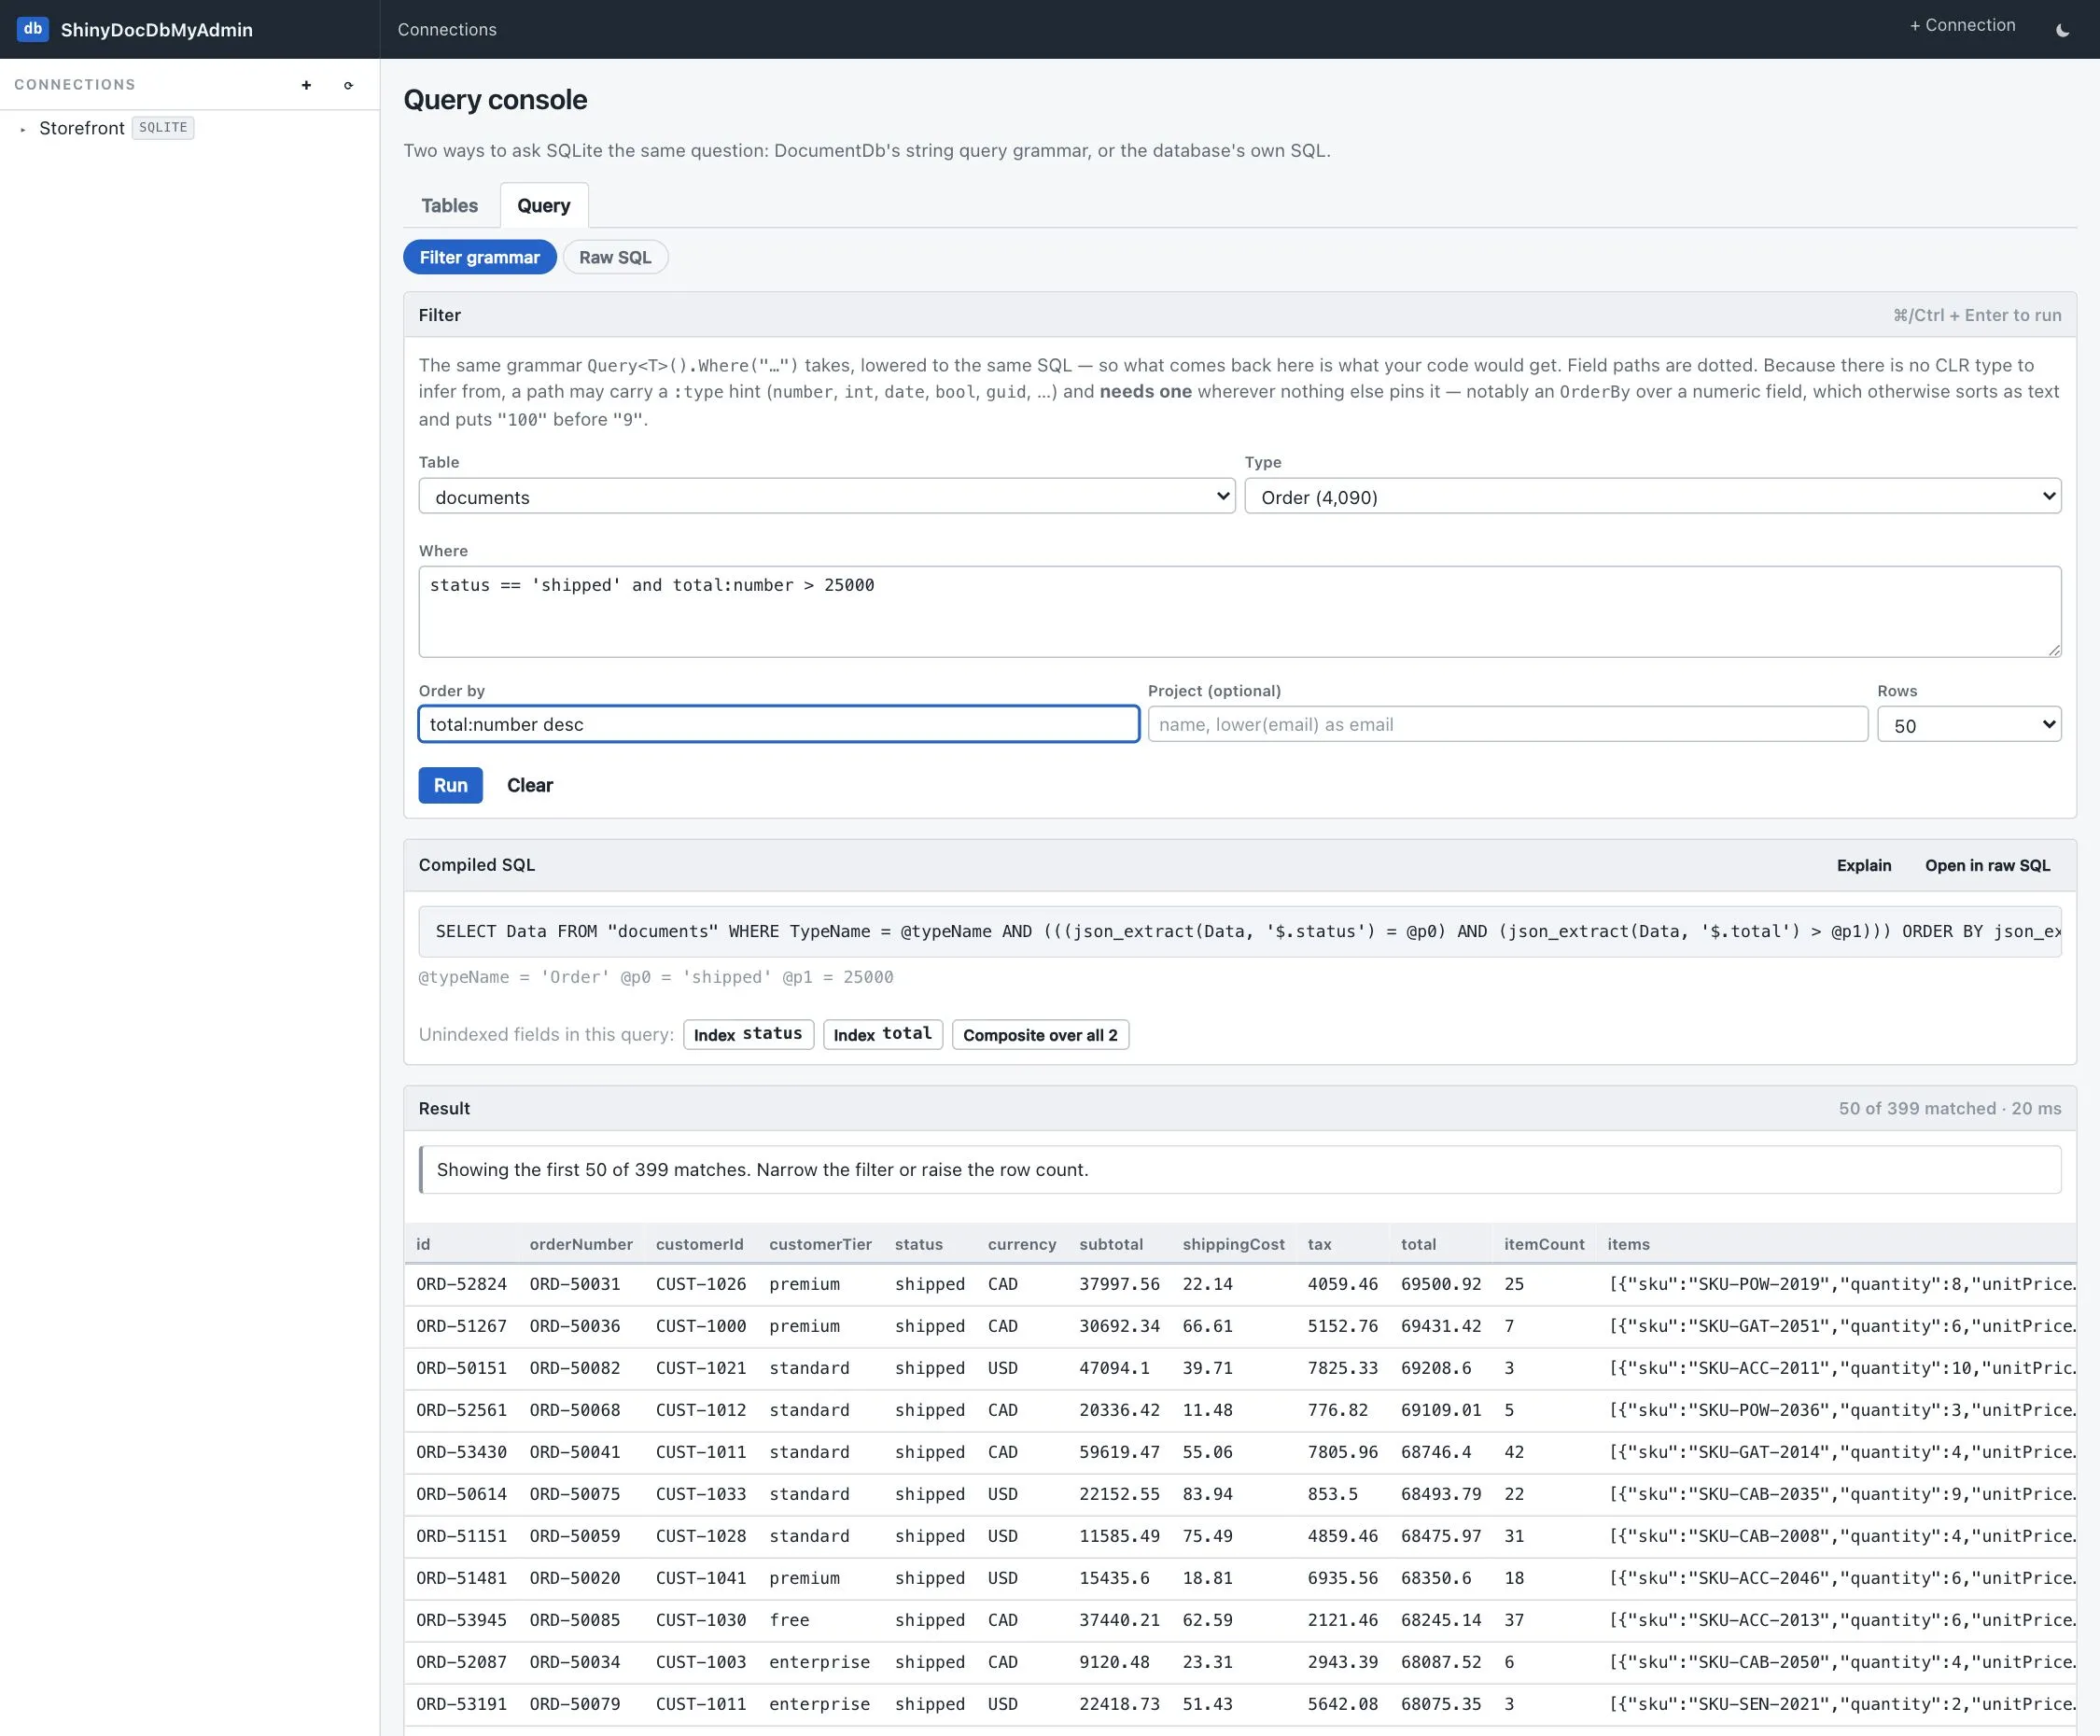
Task: Select total value 69500.92
Action: [1441, 1284]
